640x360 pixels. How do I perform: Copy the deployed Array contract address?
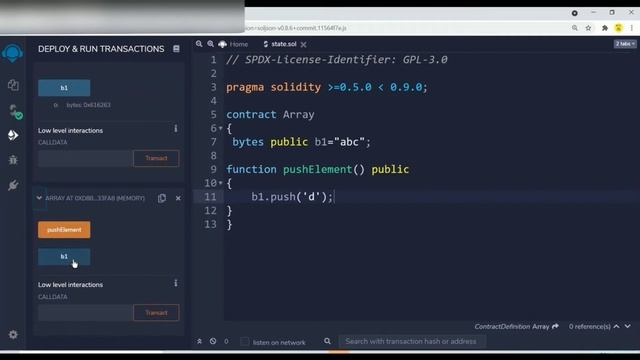click(x=162, y=198)
